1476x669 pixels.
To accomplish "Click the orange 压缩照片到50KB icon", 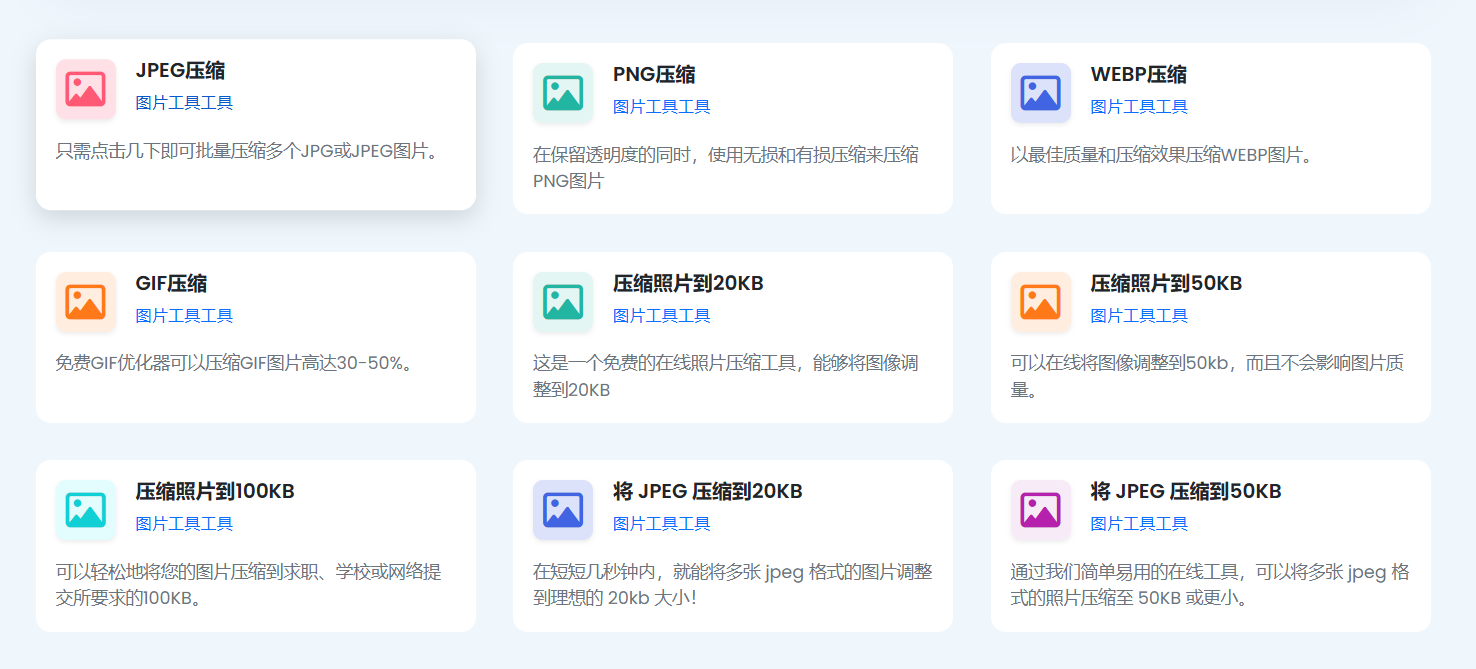I will click(x=1040, y=301).
